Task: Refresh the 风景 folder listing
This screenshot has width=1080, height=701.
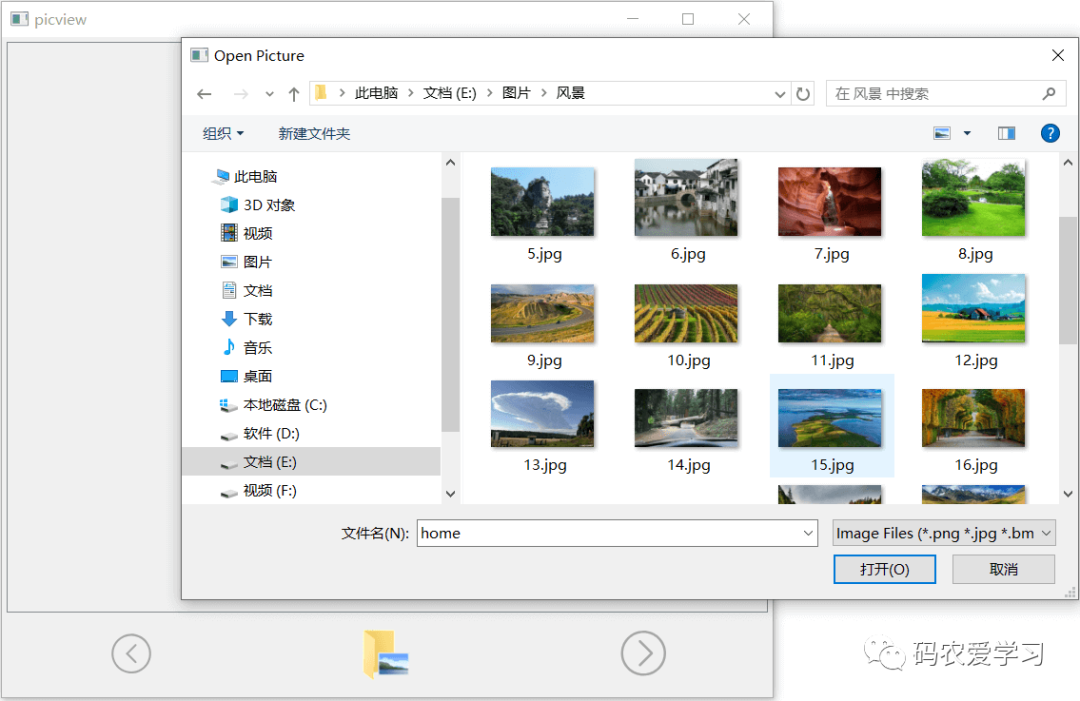Action: (803, 94)
